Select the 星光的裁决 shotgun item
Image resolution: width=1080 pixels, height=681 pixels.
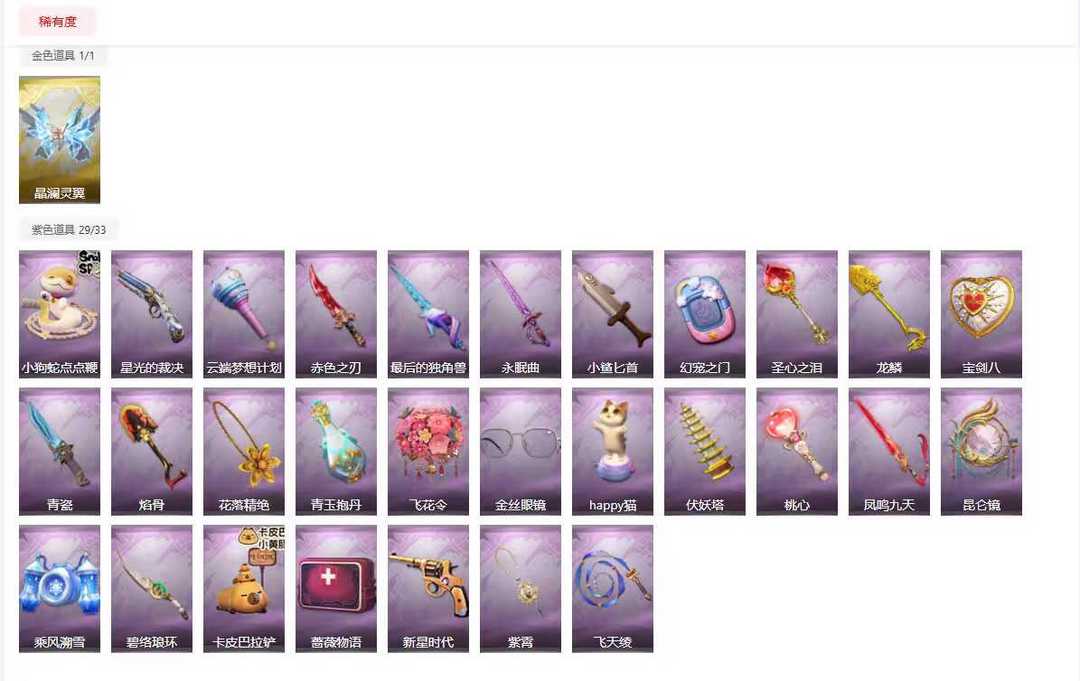coord(152,314)
